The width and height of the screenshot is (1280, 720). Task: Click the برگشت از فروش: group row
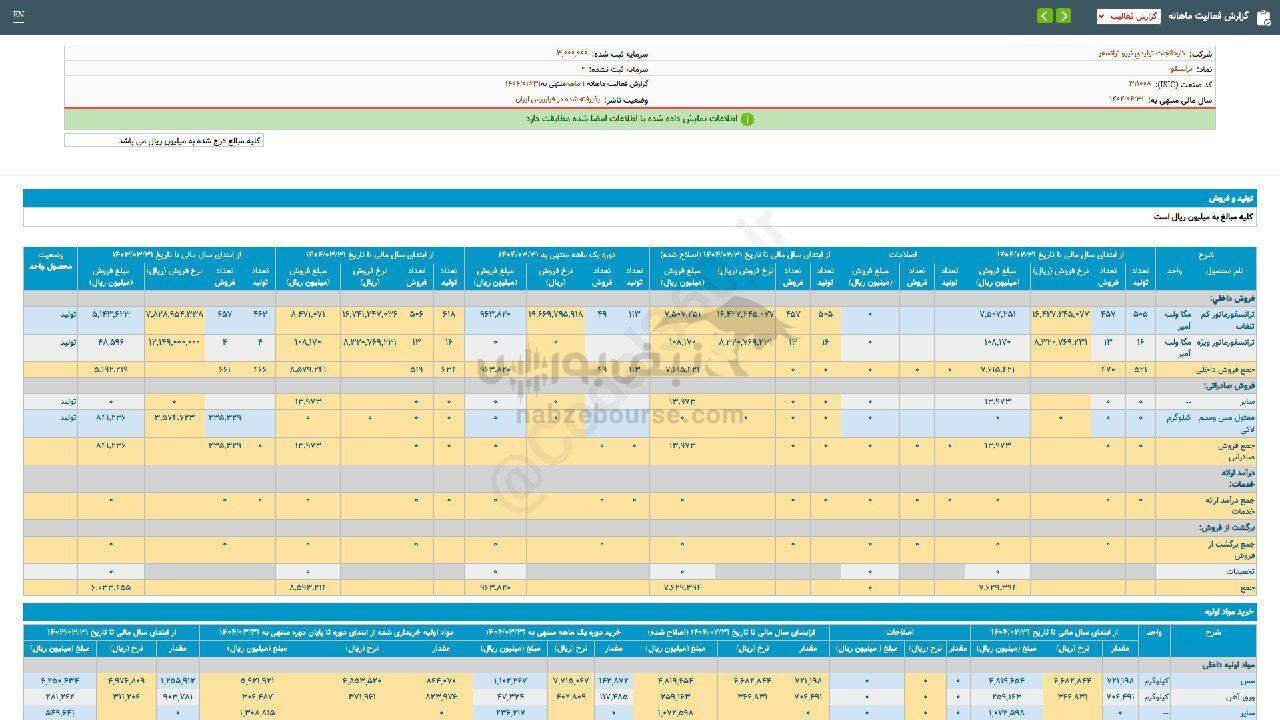(x=640, y=526)
